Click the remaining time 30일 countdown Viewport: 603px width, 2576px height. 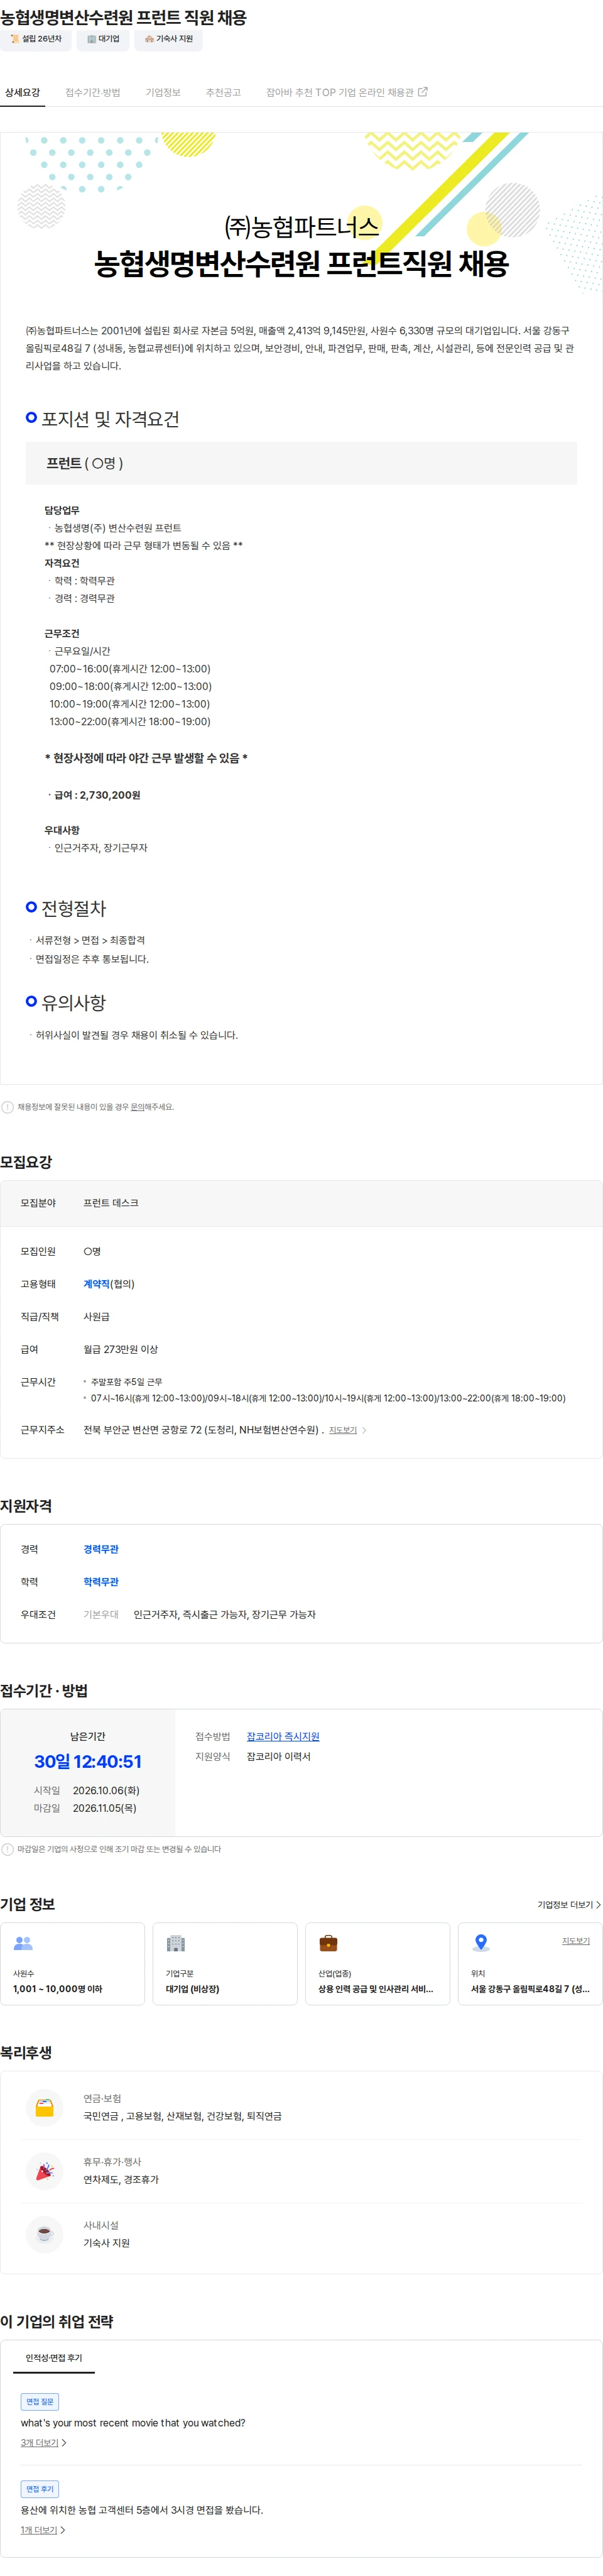88,1761
